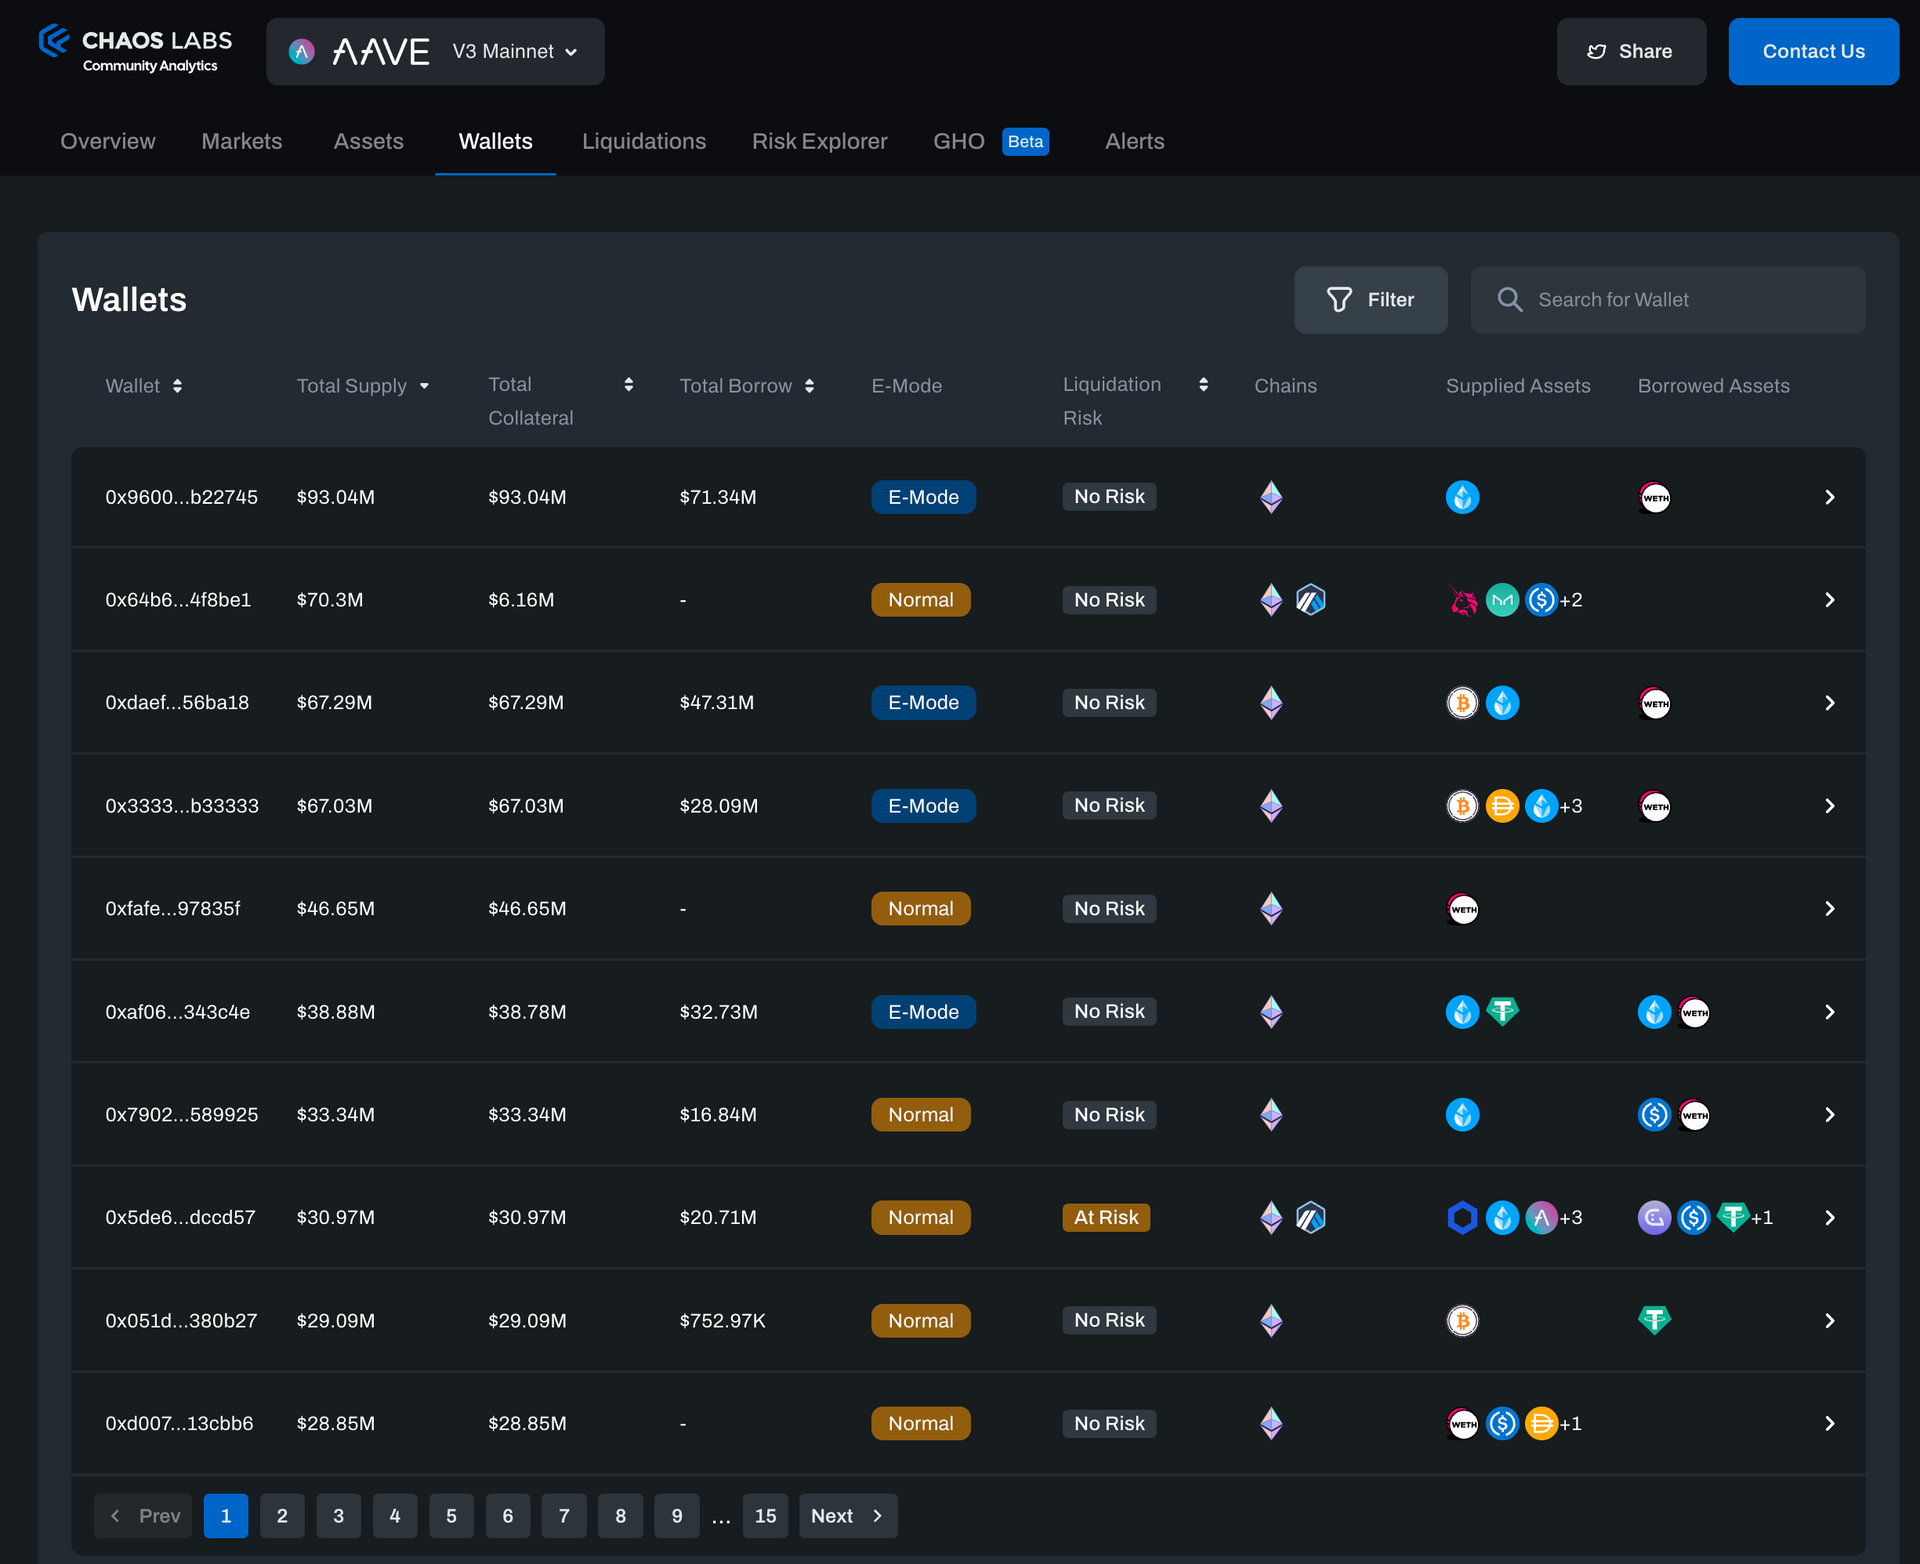Open the GHO Beta tab

click(x=991, y=142)
